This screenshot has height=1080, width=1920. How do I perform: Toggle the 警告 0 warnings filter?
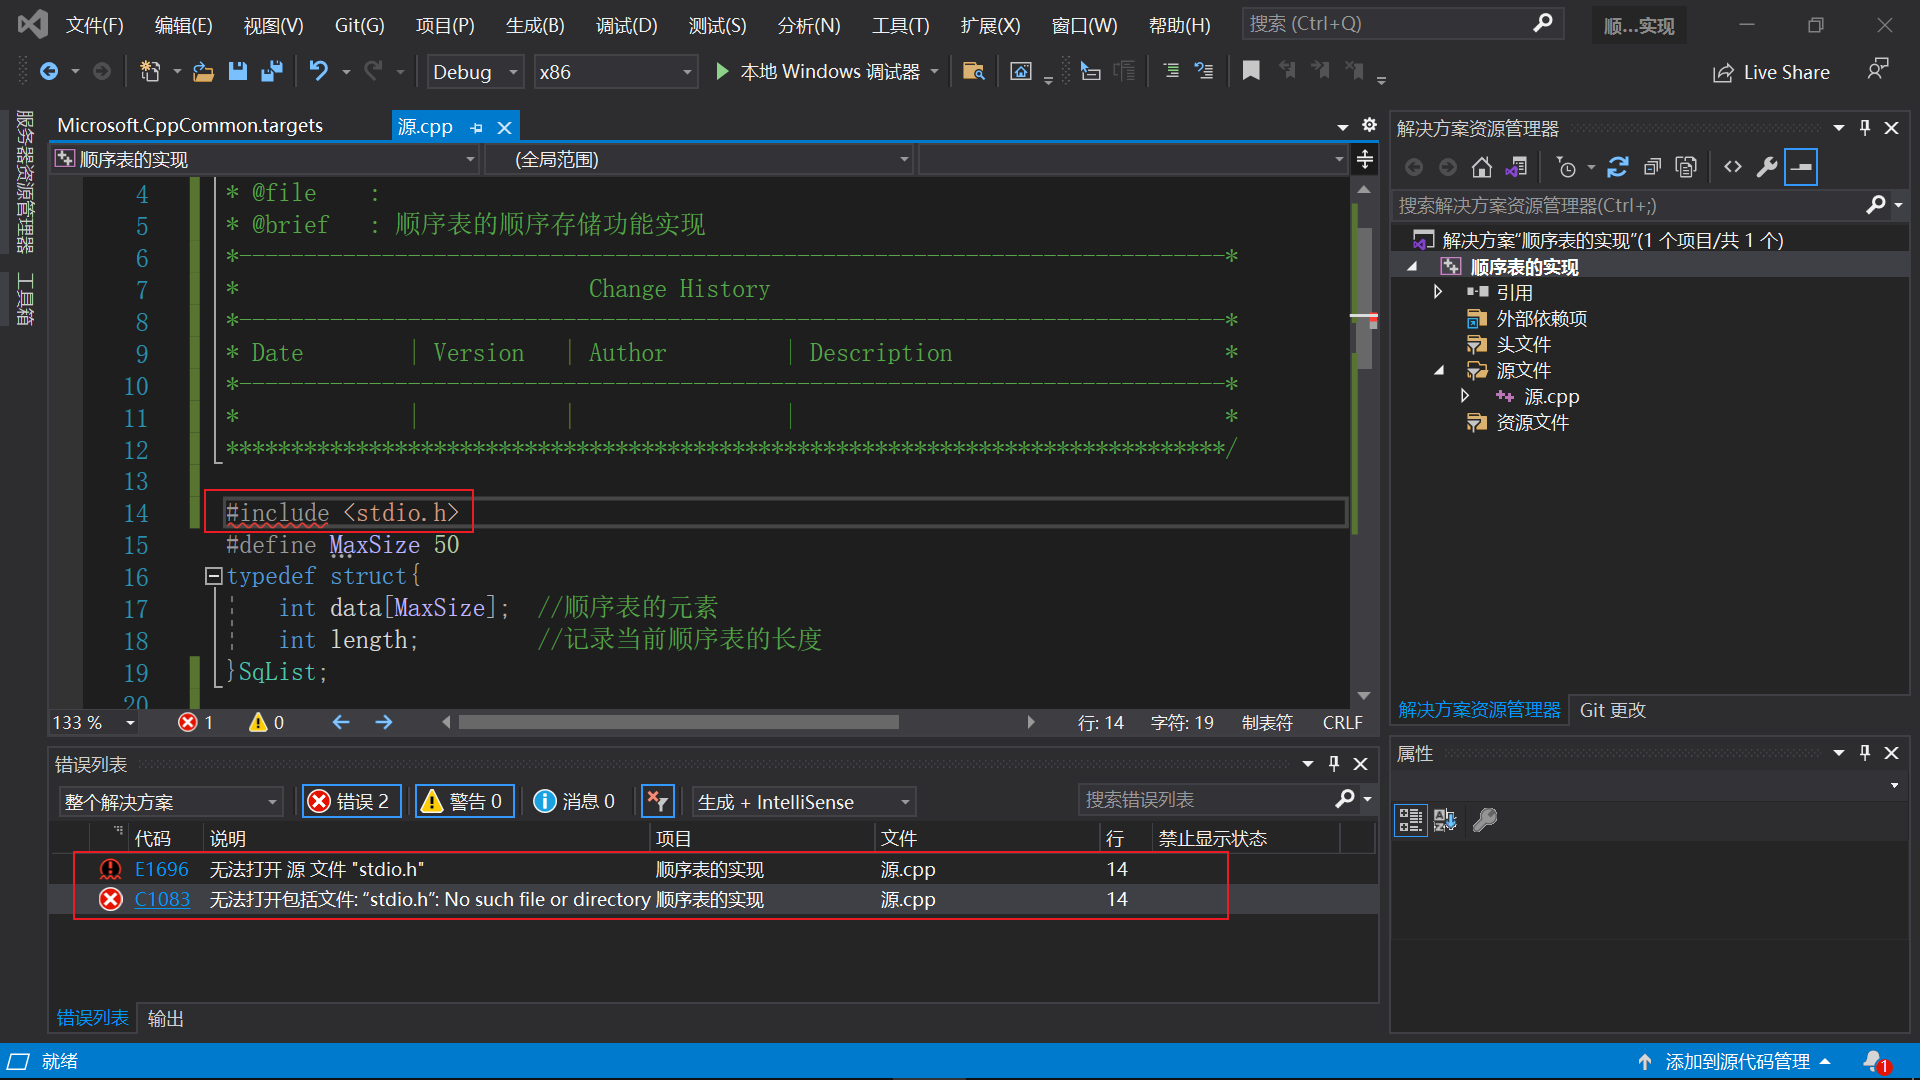click(x=464, y=801)
